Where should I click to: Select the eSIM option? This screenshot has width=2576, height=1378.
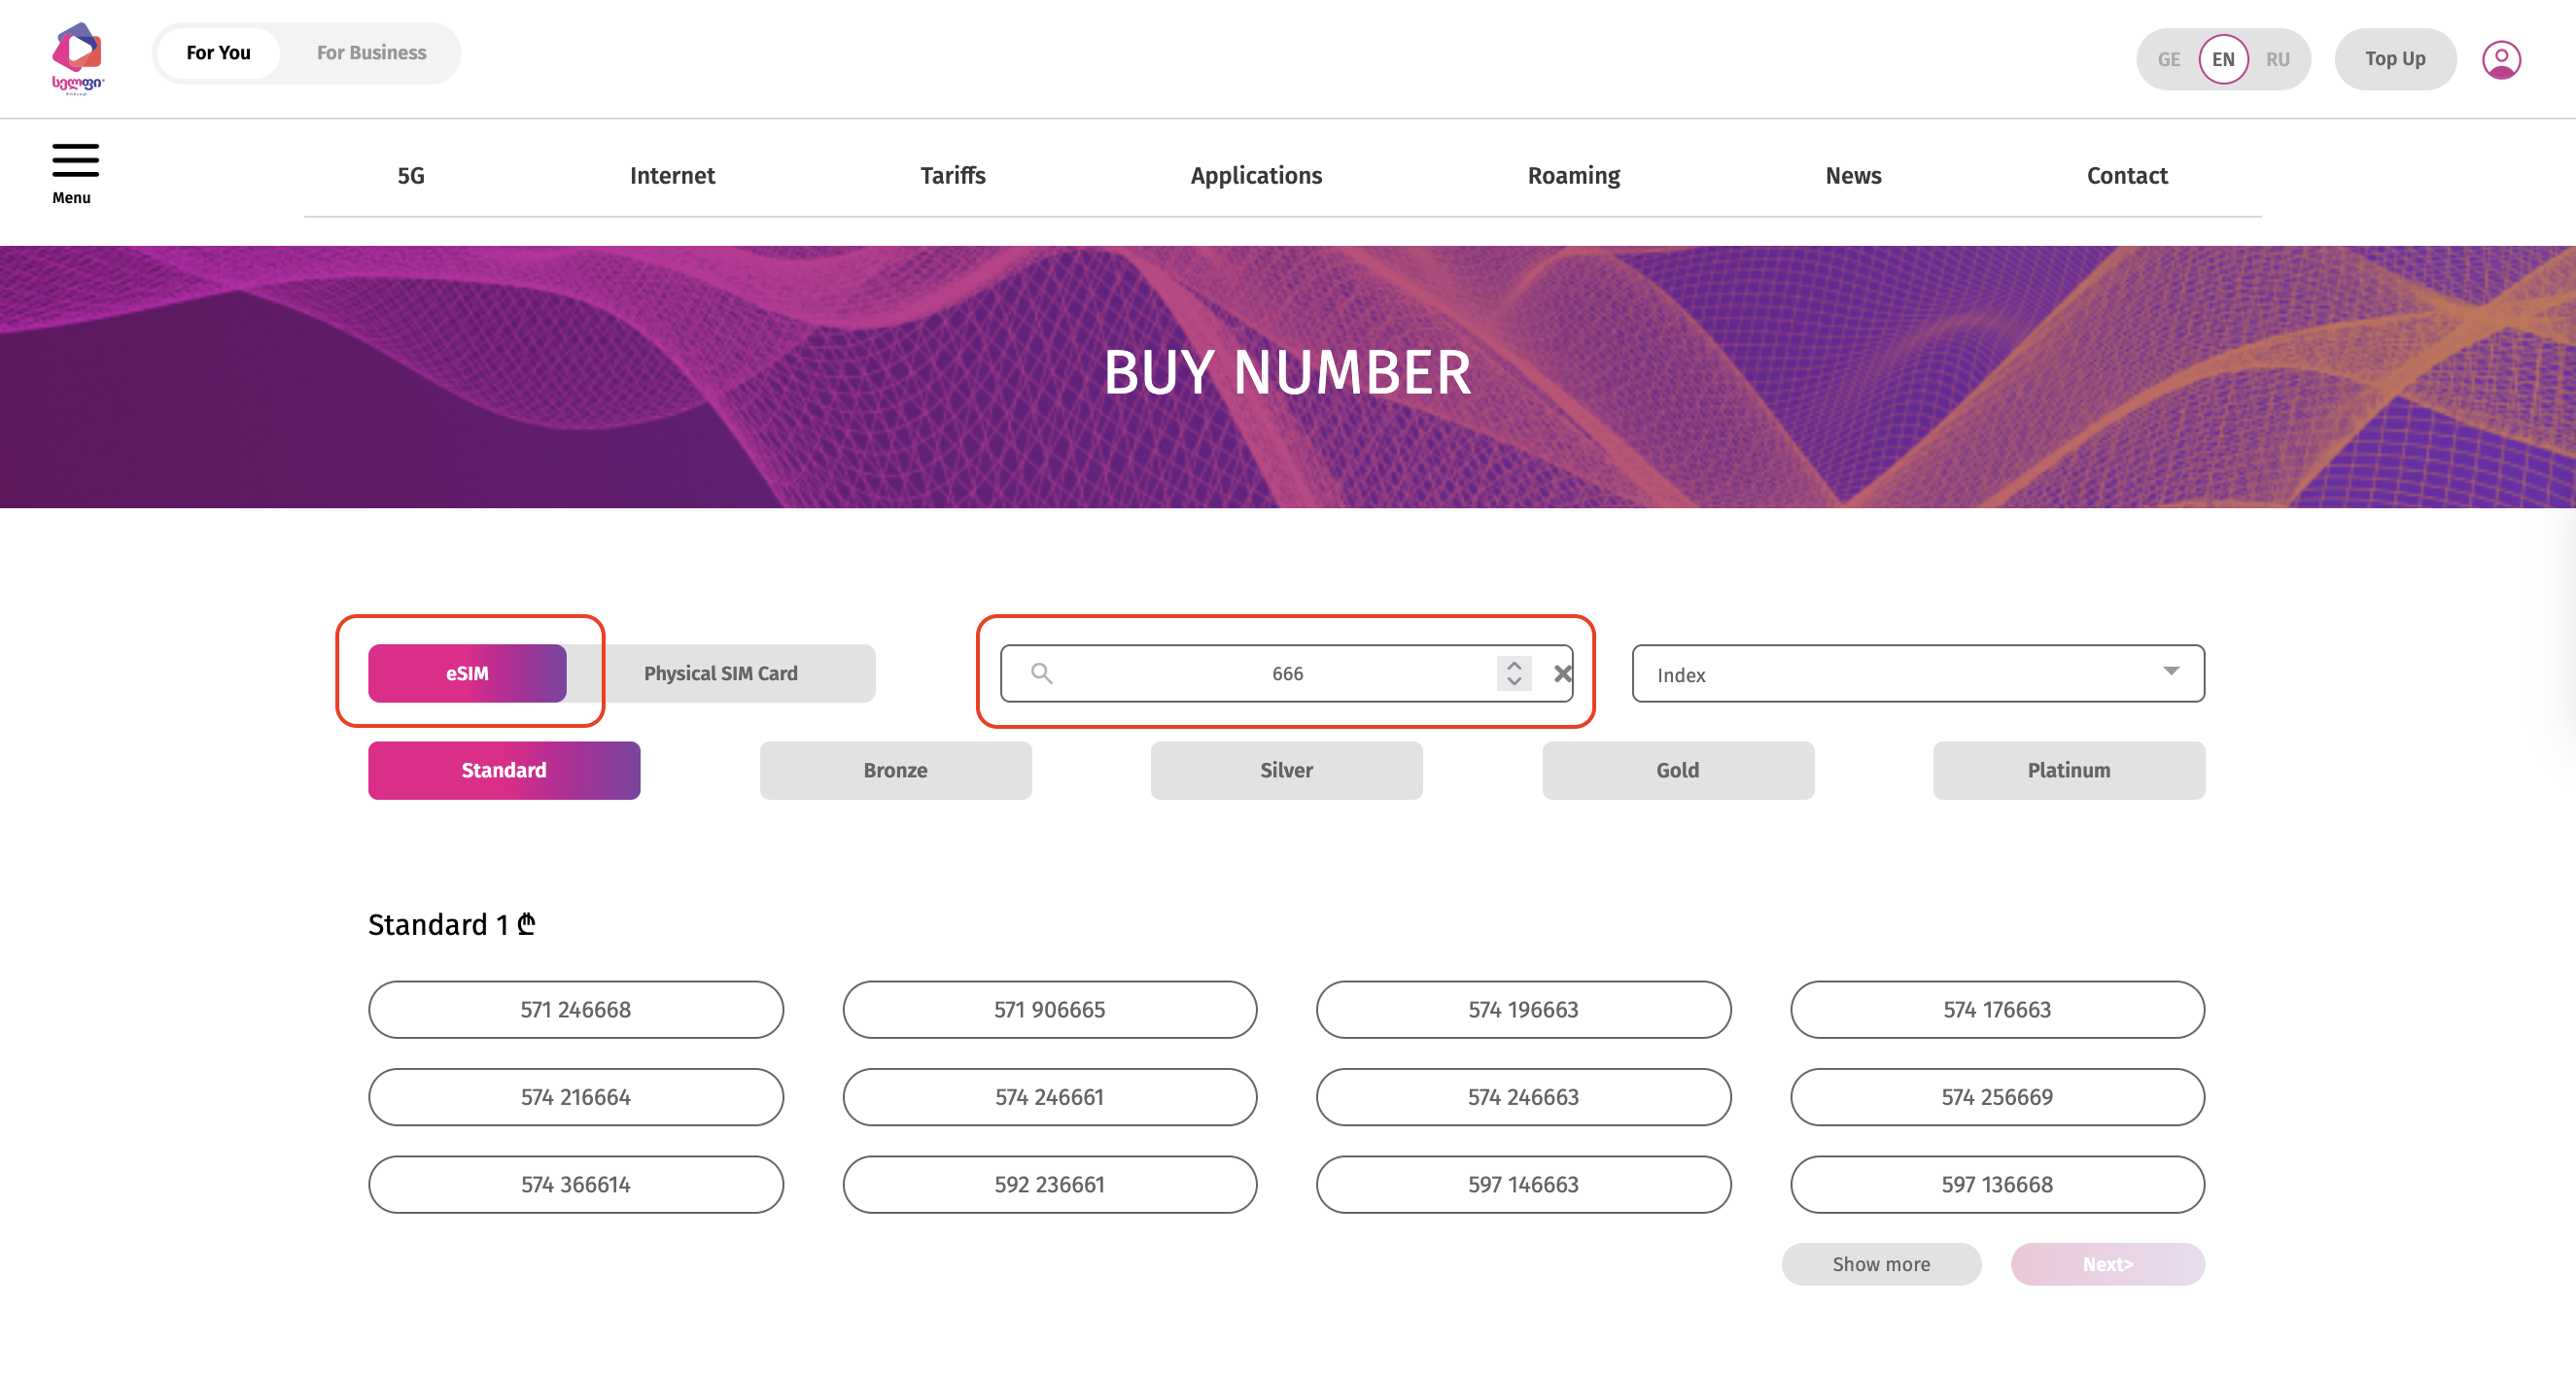point(467,673)
